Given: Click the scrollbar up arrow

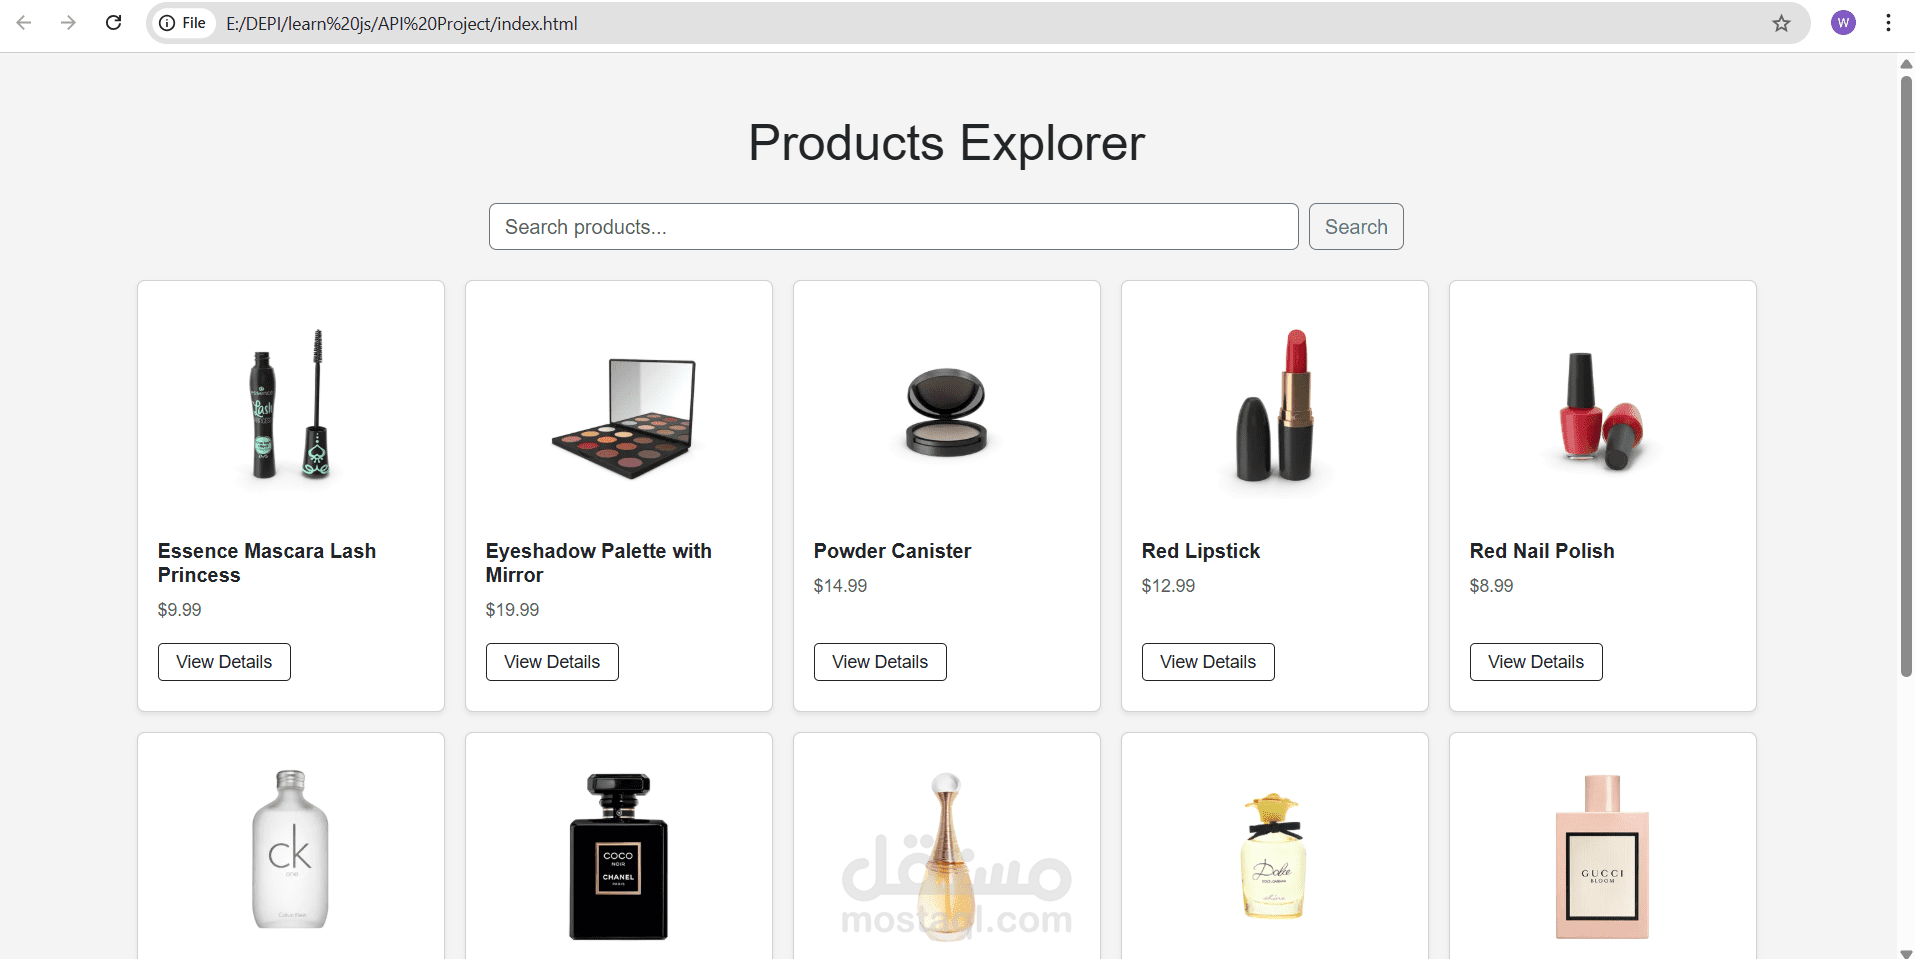Looking at the screenshot, I should coord(1906,64).
